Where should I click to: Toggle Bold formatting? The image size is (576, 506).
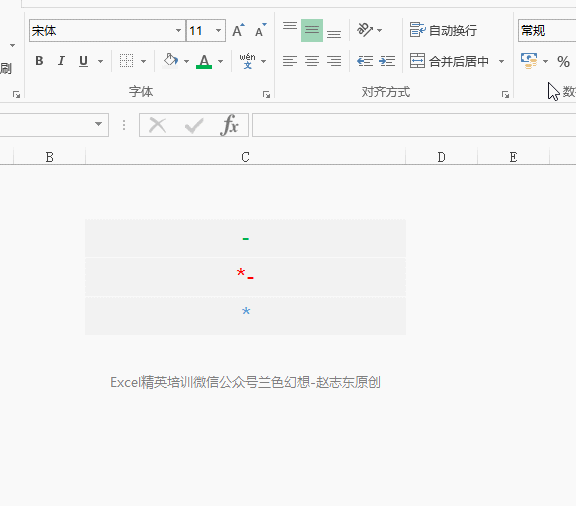(x=39, y=61)
